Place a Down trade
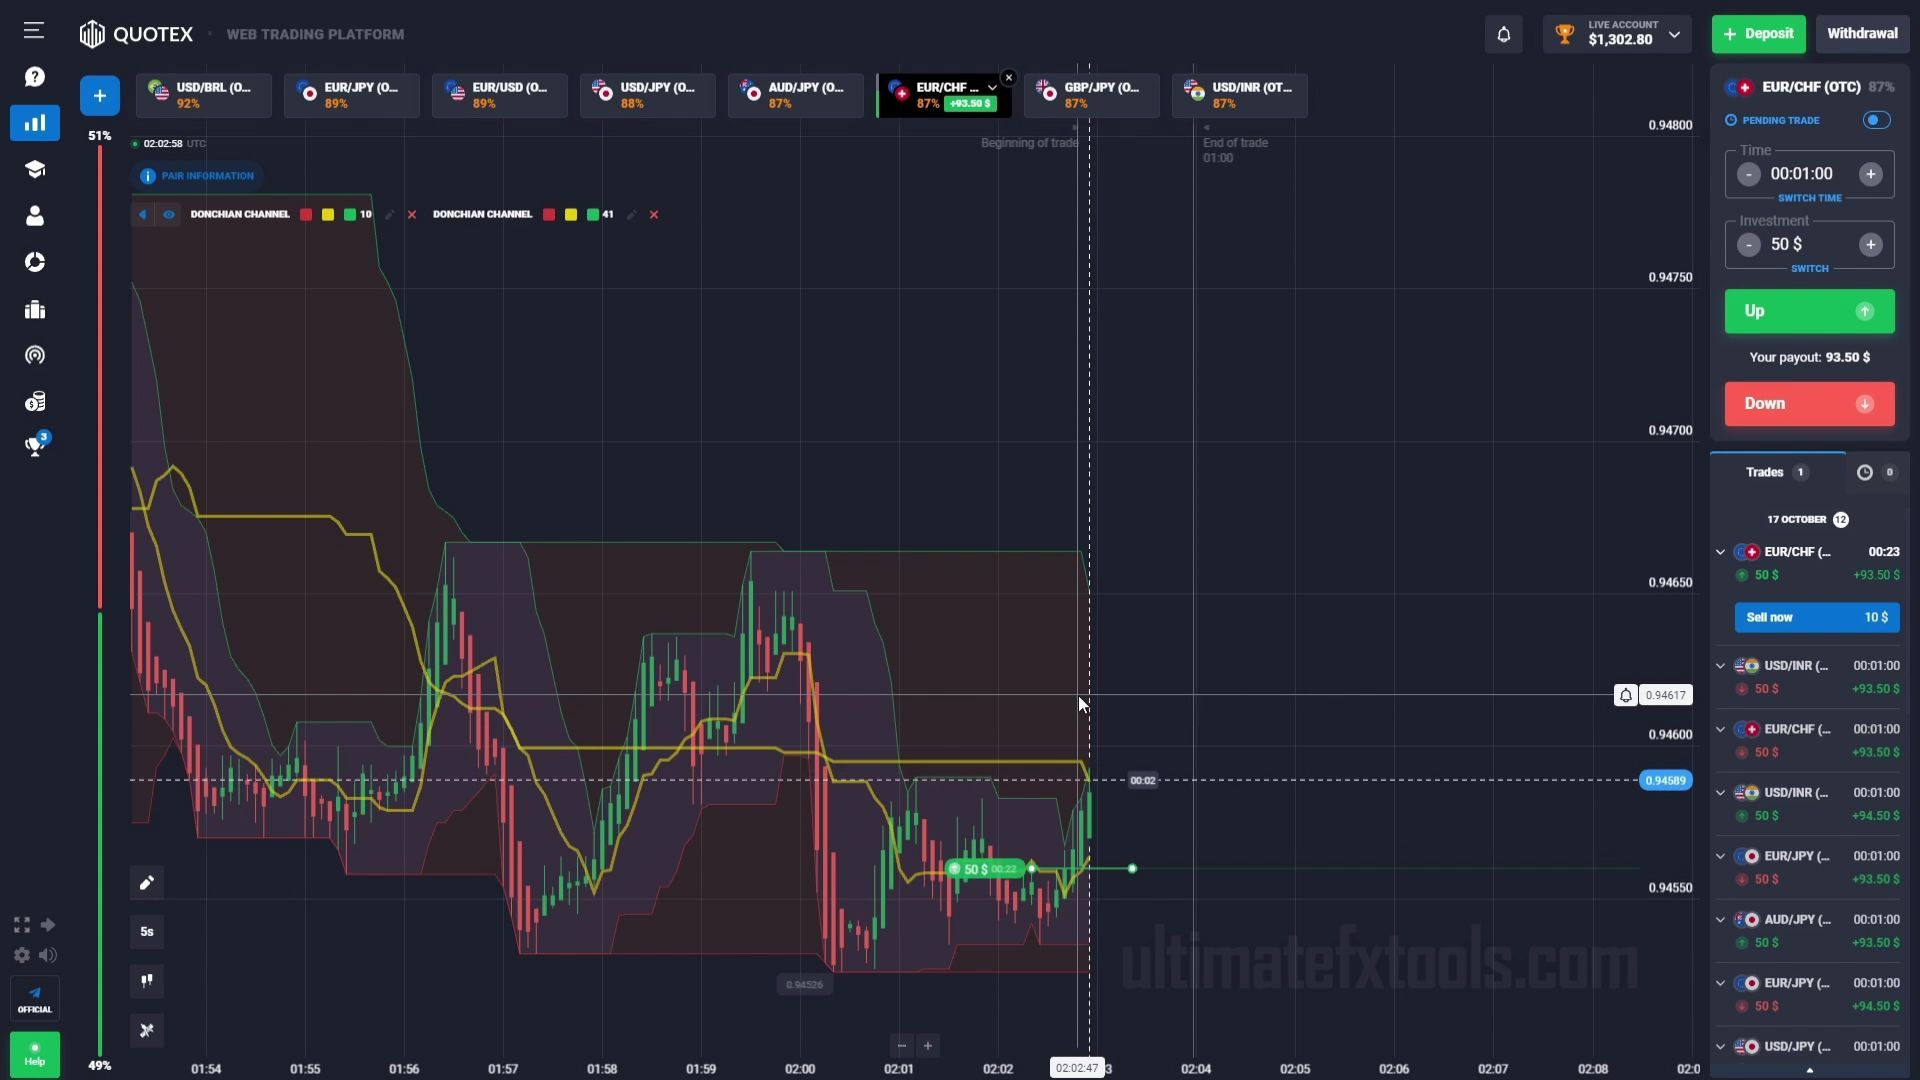The height and width of the screenshot is (1080, 1920). (1809, 404)
